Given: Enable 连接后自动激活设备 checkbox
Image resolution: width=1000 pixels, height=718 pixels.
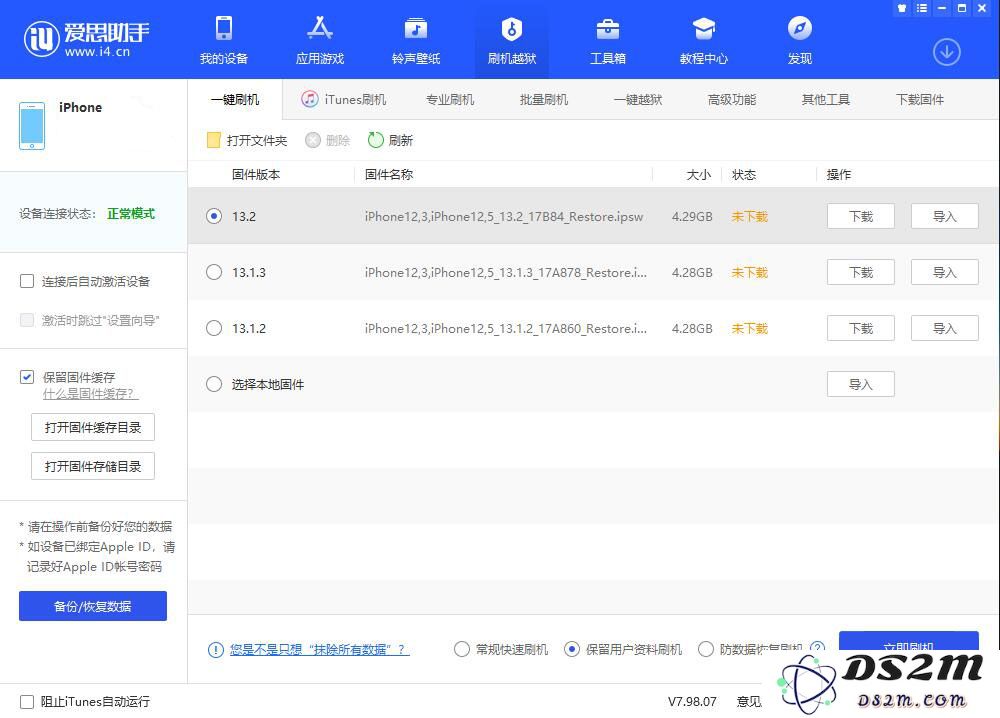Looking at the screenshot, I should coord(27,281).
